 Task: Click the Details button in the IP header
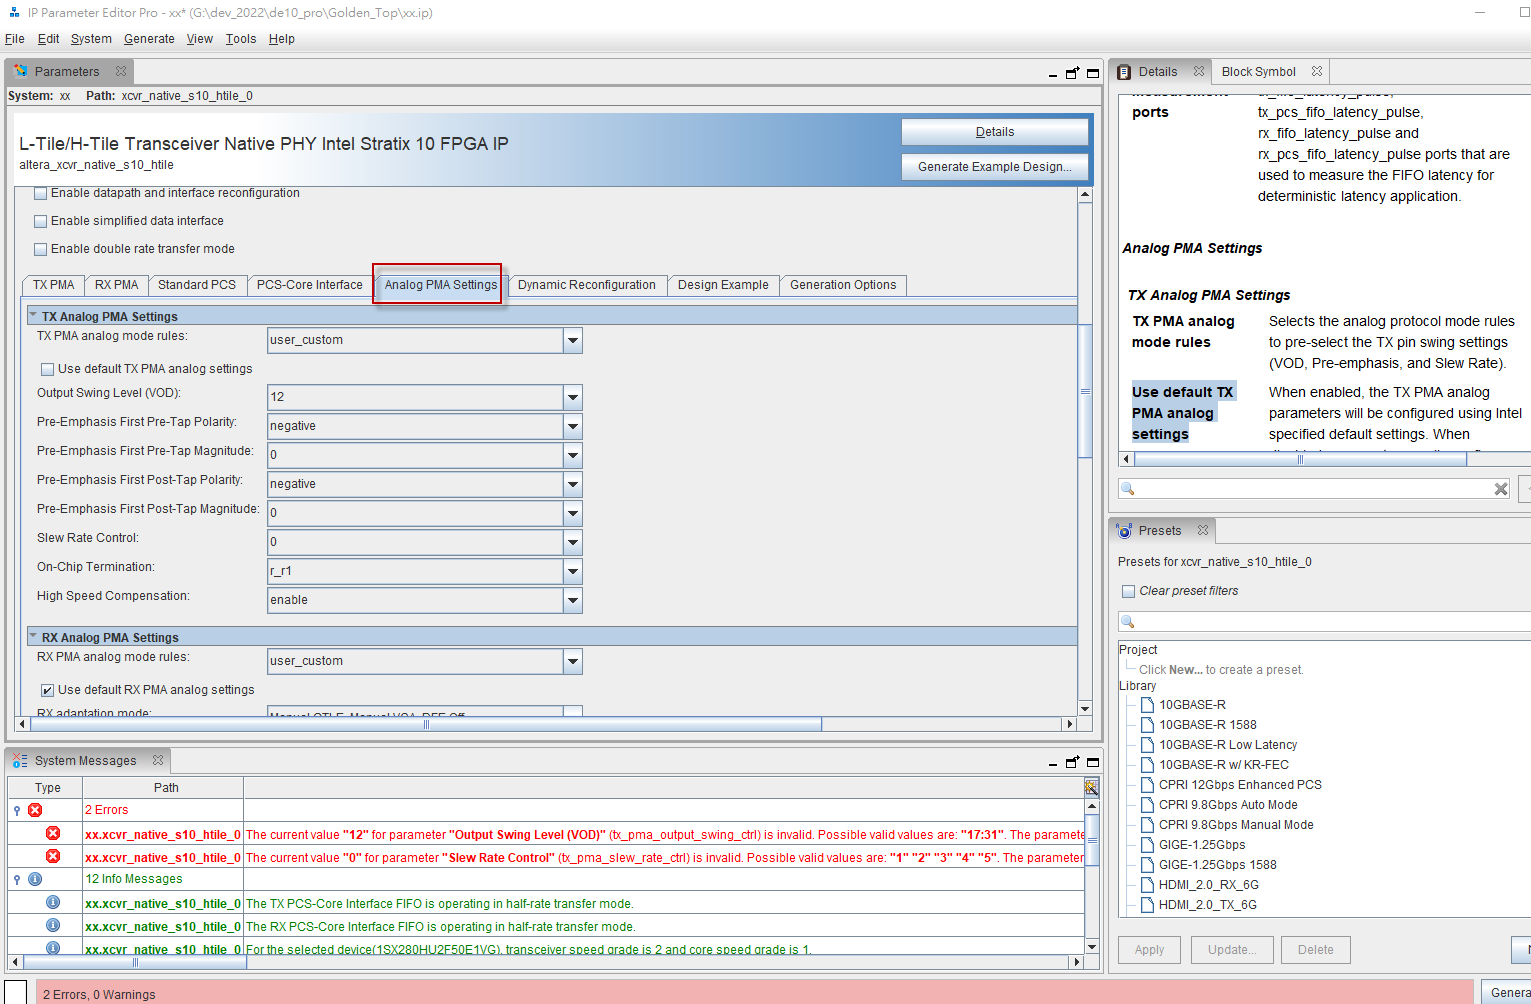995,132
